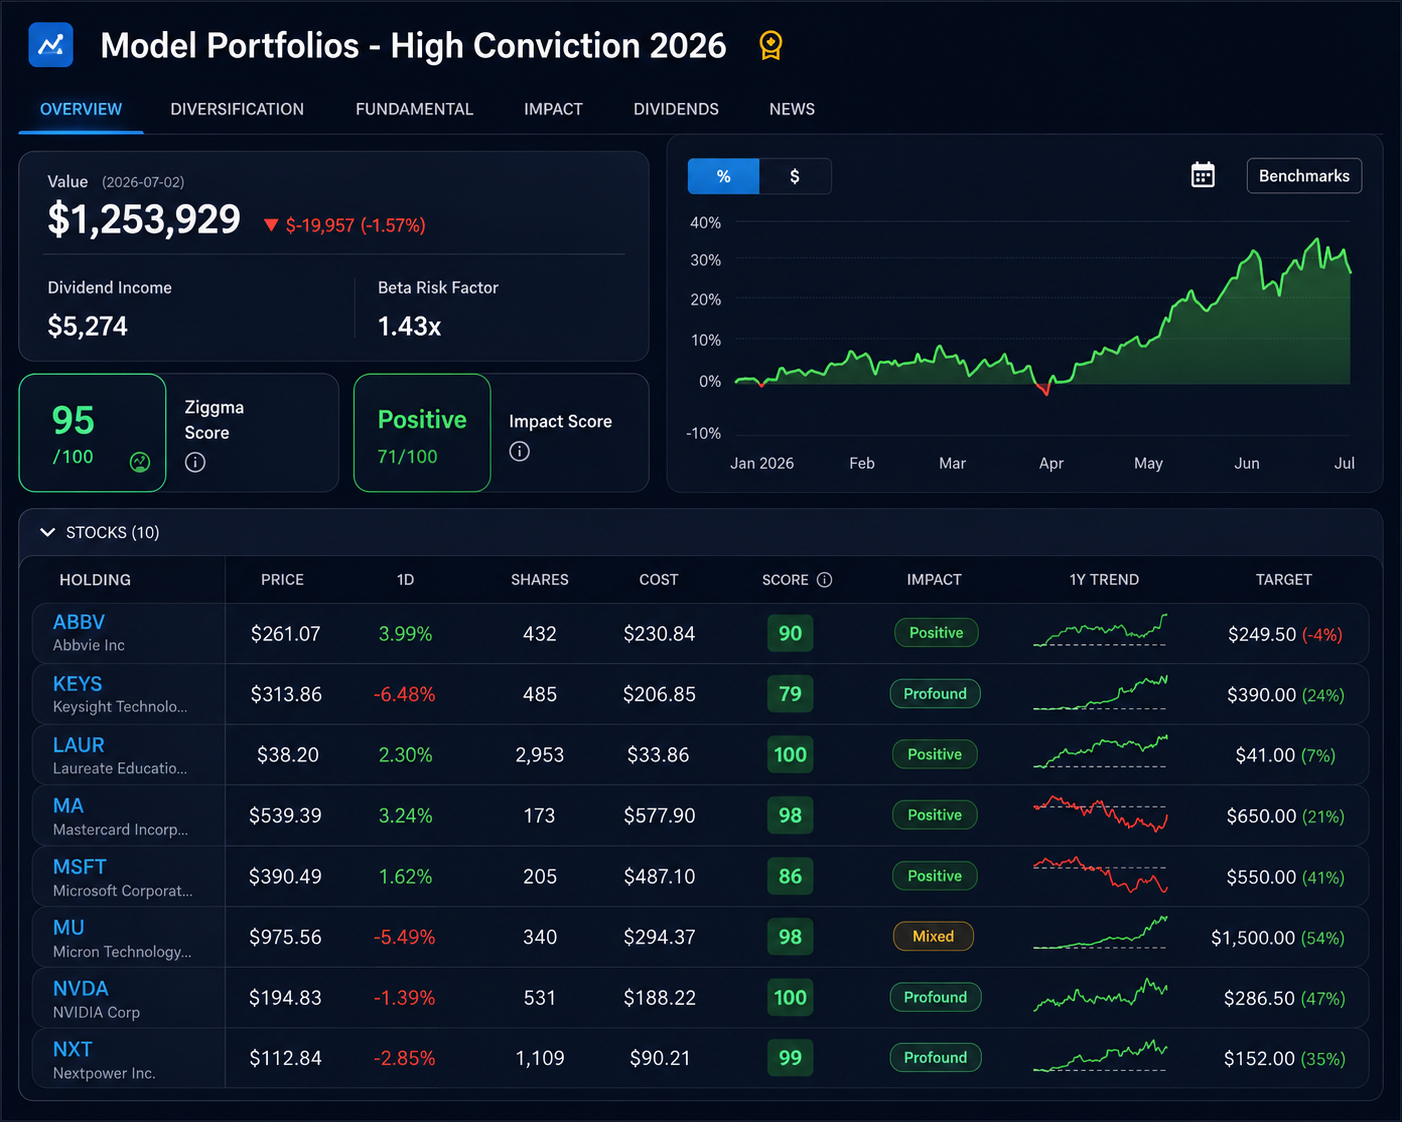Click the NVDA 1Y trend sparkline

[x=1100, y=994]
